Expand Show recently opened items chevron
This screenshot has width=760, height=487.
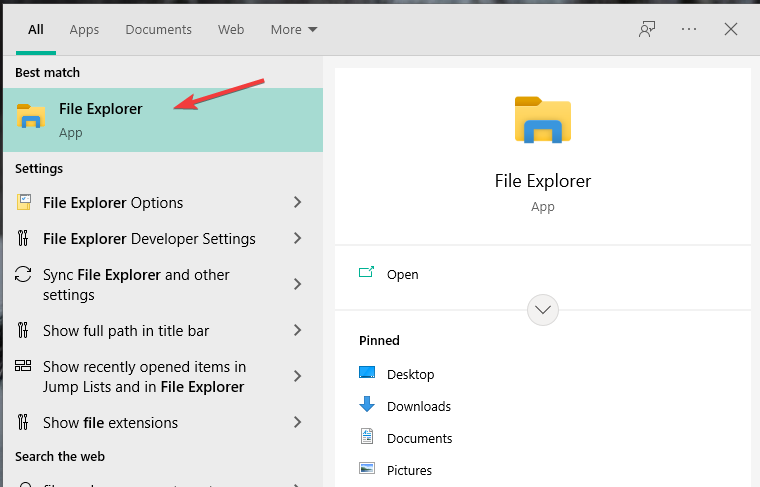point(298,377)
